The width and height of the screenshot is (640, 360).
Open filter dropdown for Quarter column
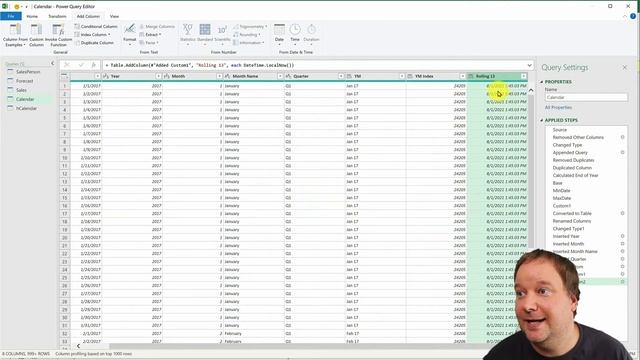click(x=341, y=76)
